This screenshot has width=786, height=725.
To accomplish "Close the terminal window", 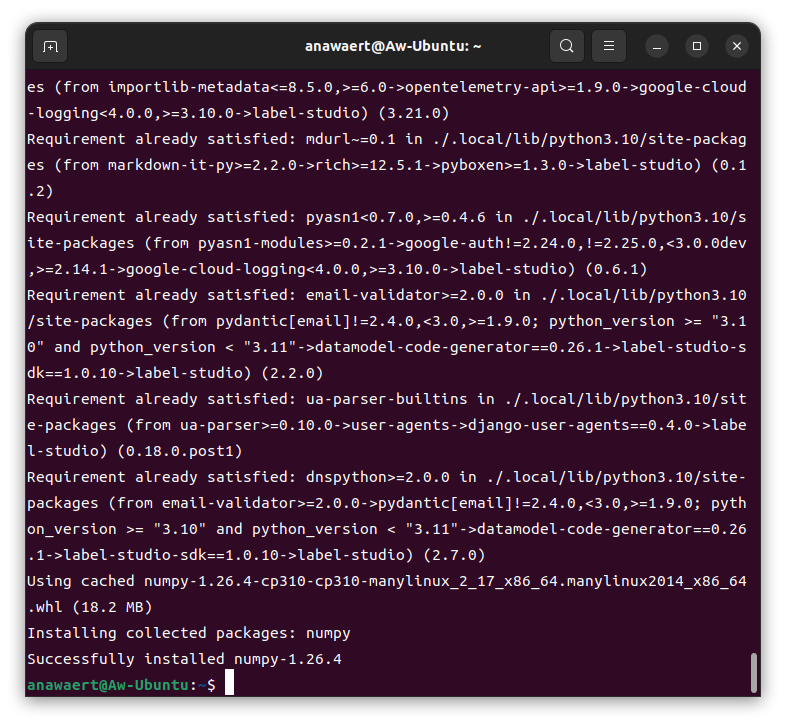I will pos(737,46).
